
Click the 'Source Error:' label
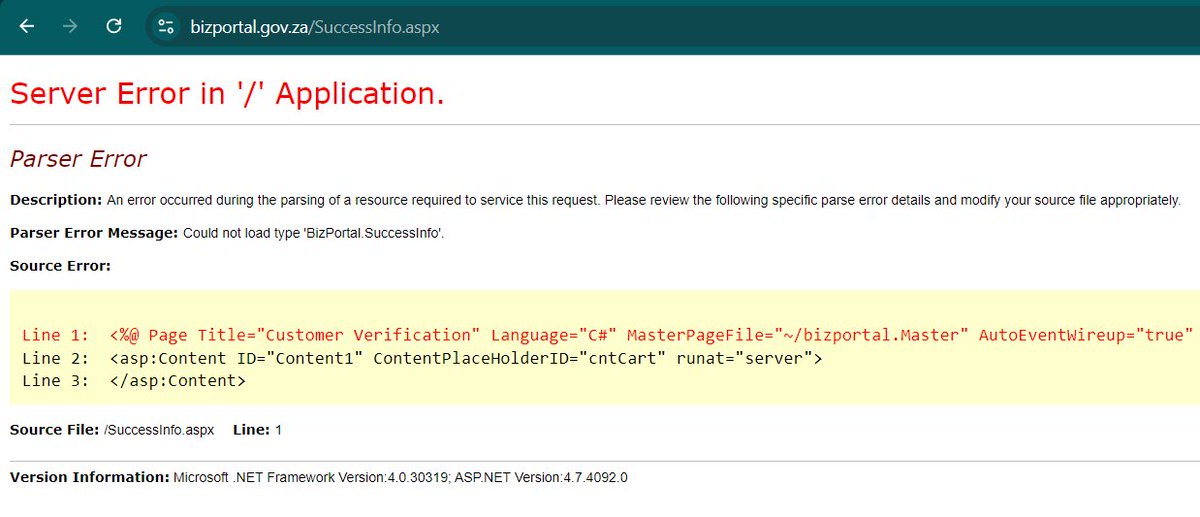tap(60, 266)
